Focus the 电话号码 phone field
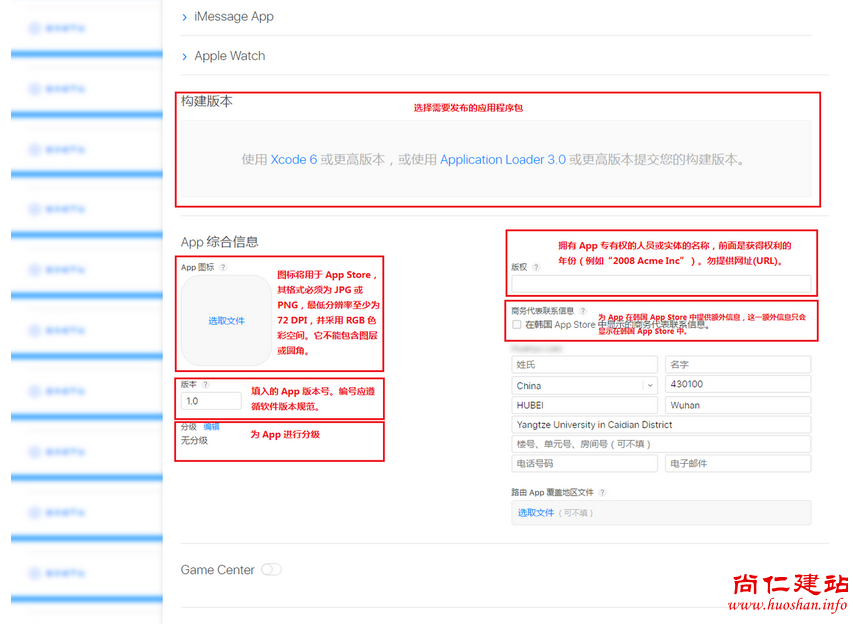The width and height of the screenshot is (853, 624). coord(583,464)
